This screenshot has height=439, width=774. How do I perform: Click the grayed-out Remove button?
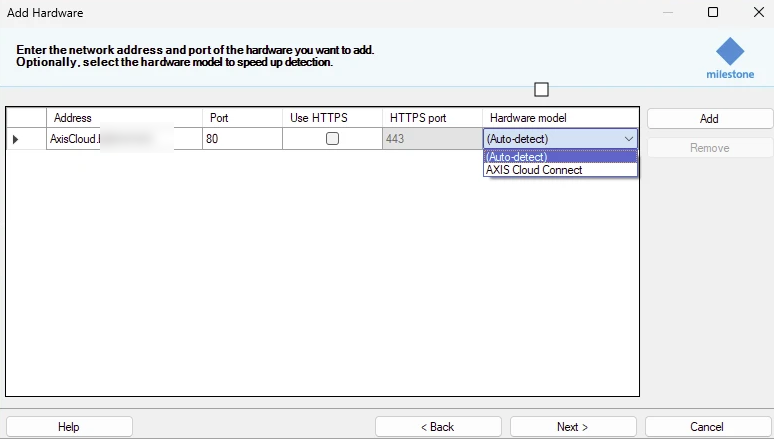709,148
